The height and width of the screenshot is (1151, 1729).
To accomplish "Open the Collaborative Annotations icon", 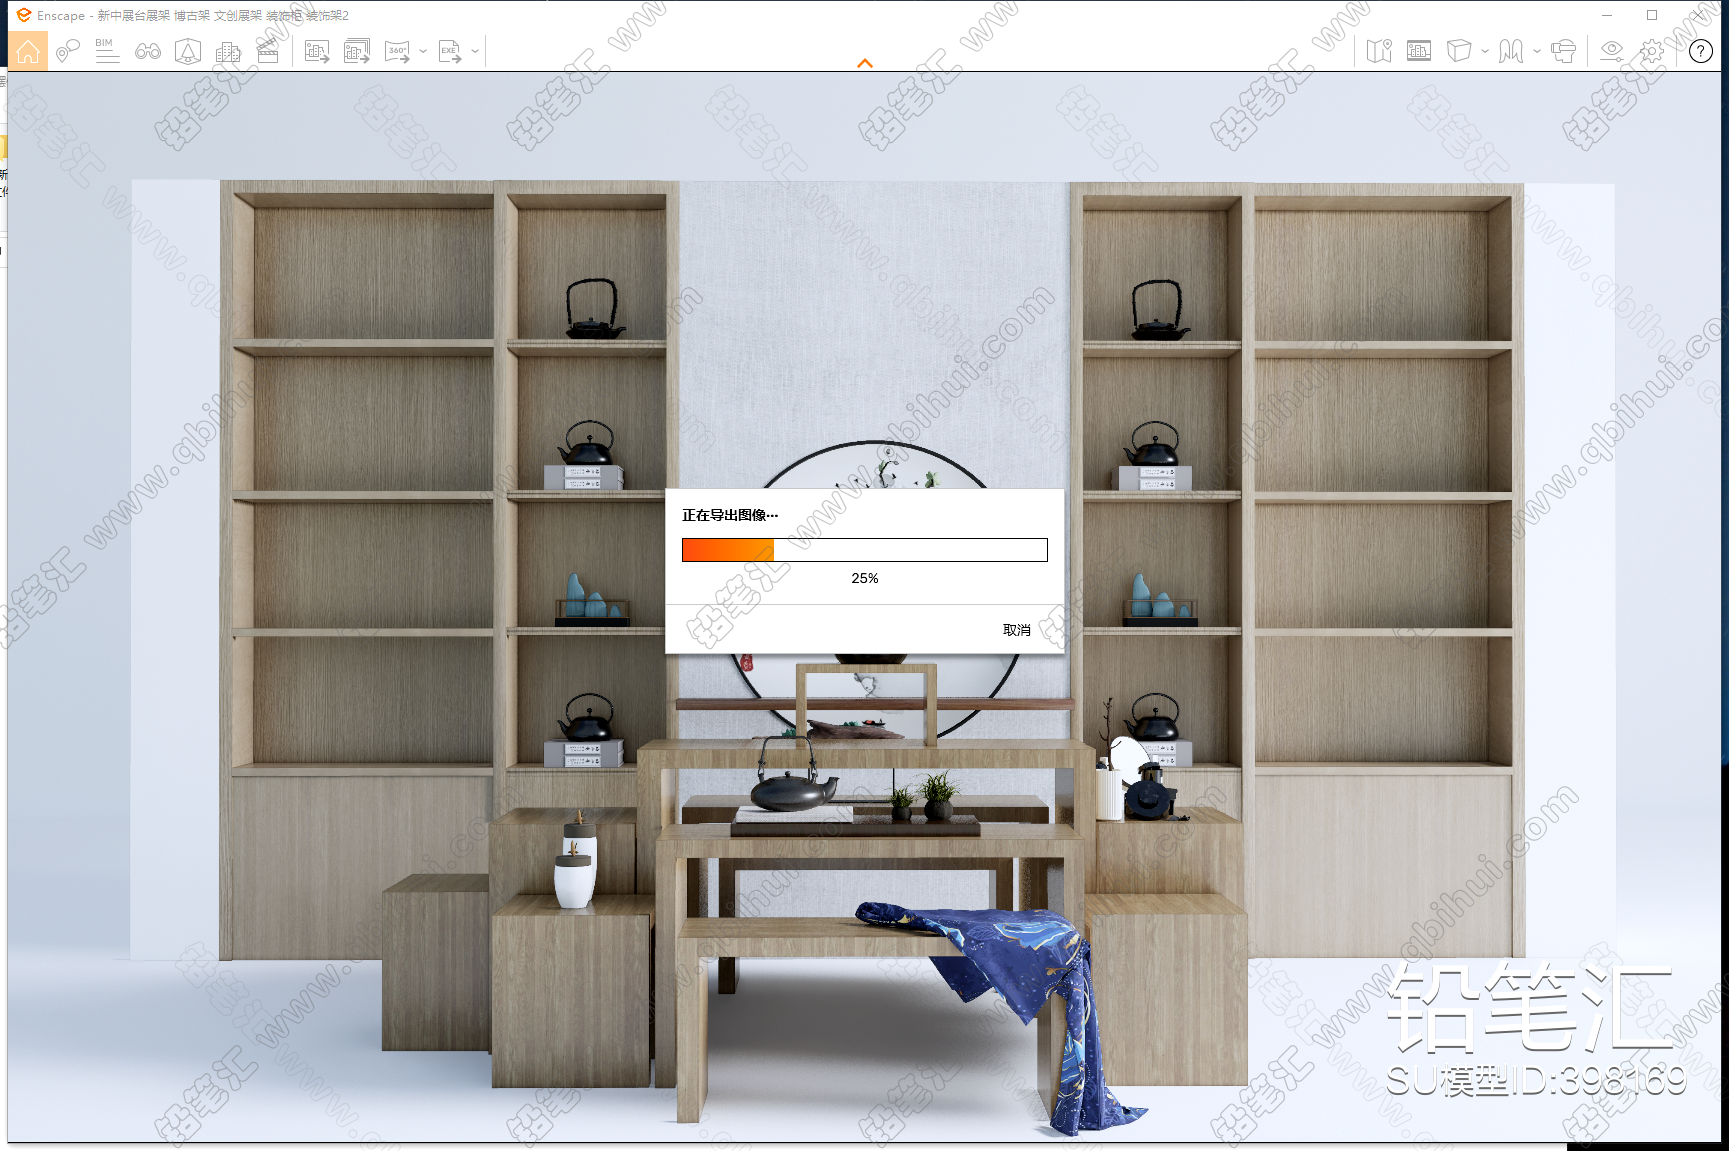I will click(x=67, y=51).
